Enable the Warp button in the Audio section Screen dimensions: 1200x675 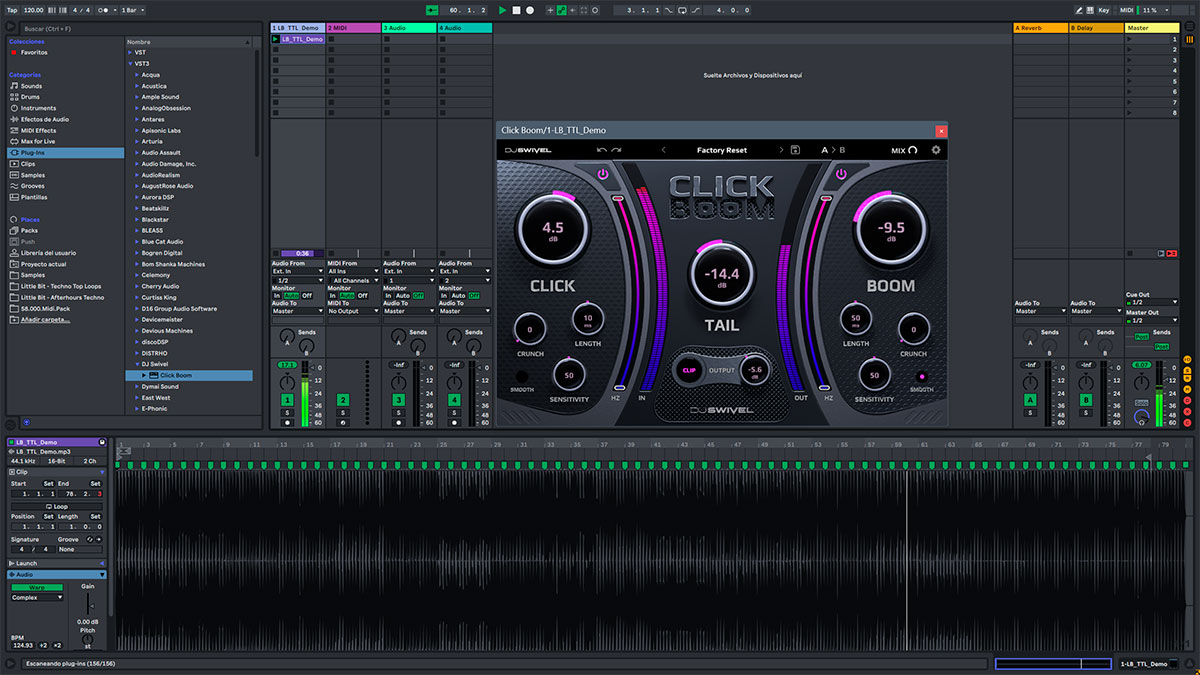36,588
